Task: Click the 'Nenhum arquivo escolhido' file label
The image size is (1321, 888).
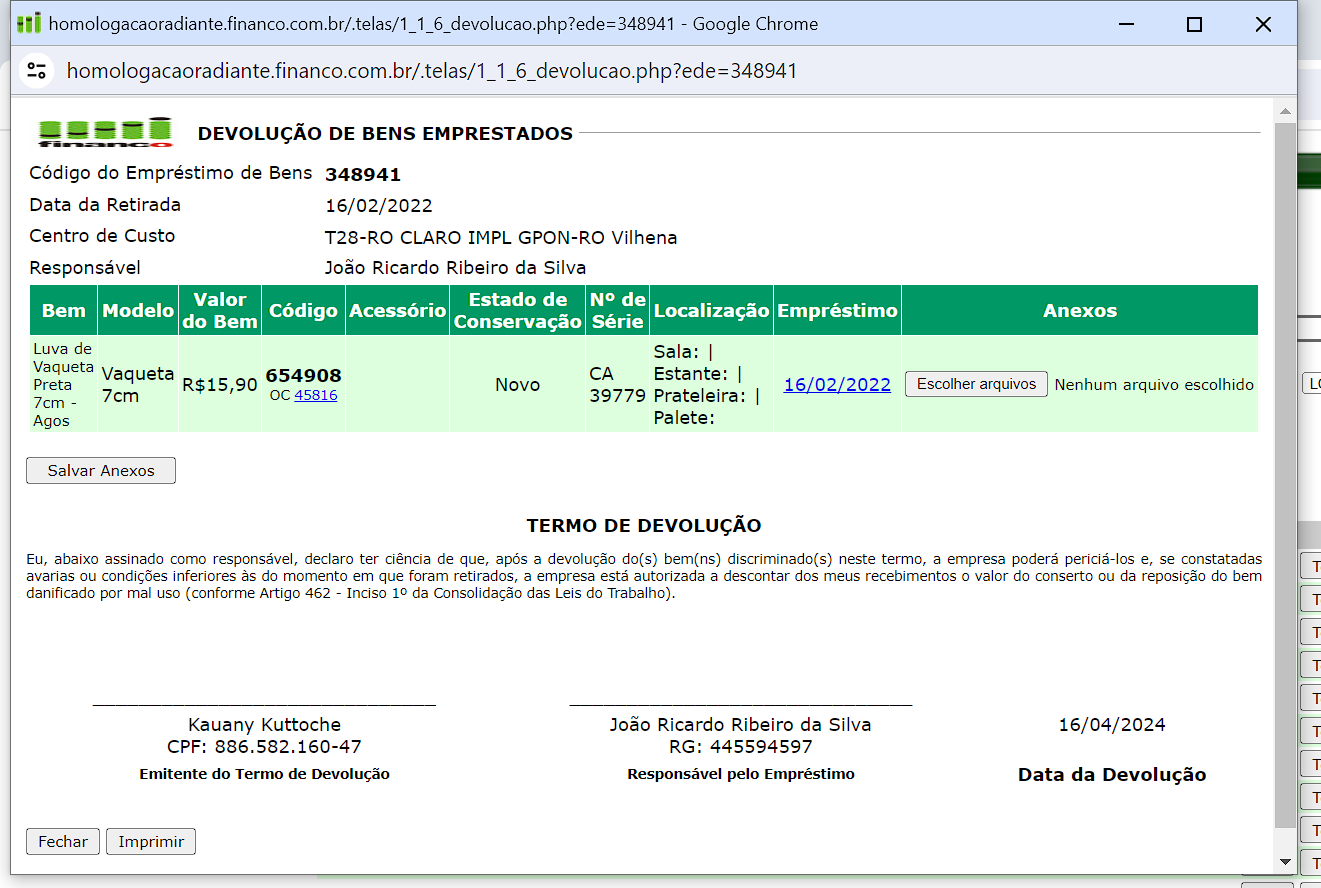Action: point(1153,385)
